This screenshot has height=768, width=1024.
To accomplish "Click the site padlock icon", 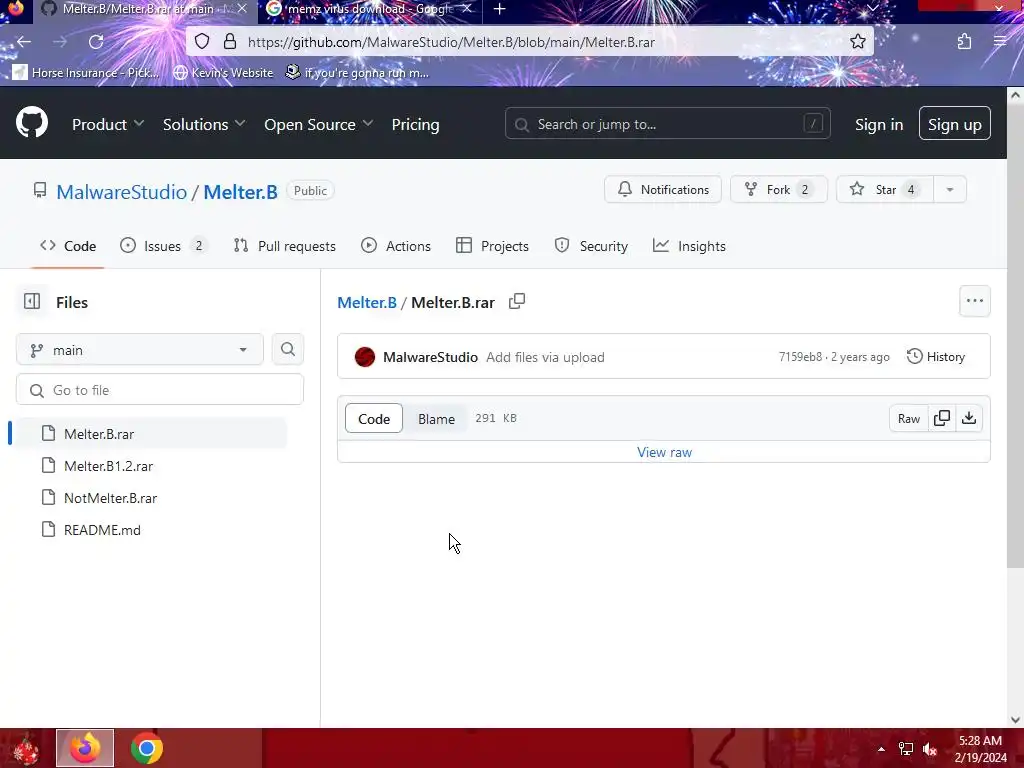I will point(229,42).
